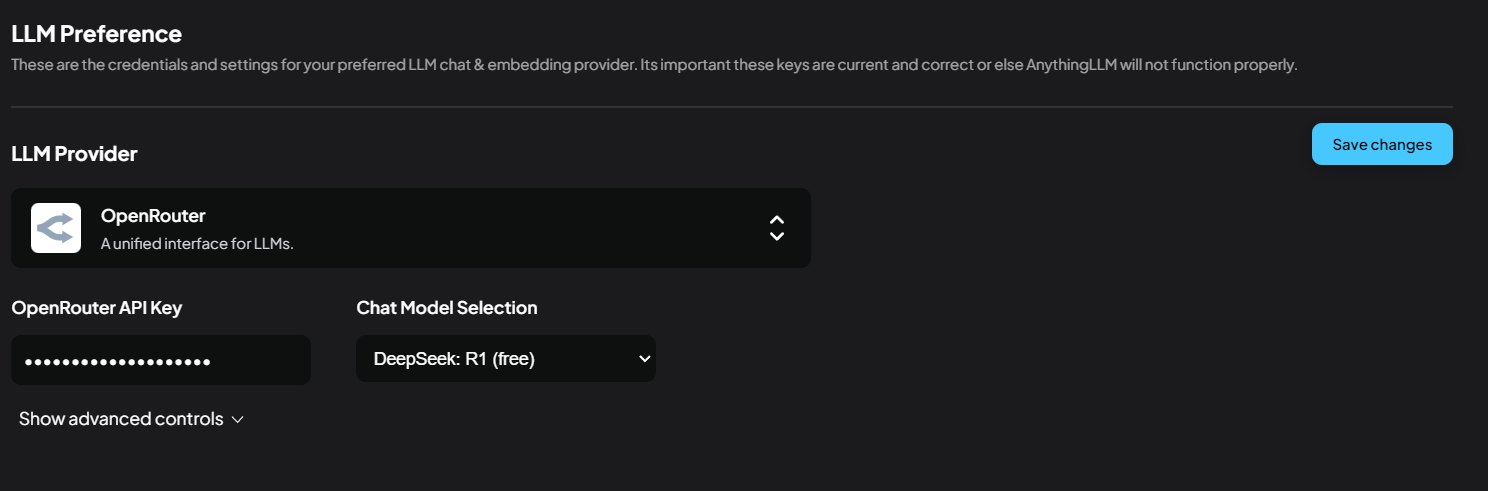
Task: Click the Chat Model Selection label
Action: [x=446, y=308]
